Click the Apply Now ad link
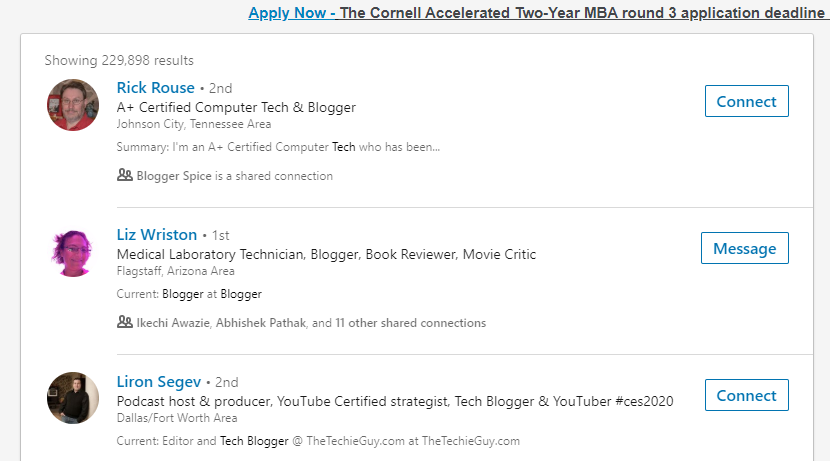Image resolution: width=830 pixels, height=461 pixels. [x=288, y=13]
